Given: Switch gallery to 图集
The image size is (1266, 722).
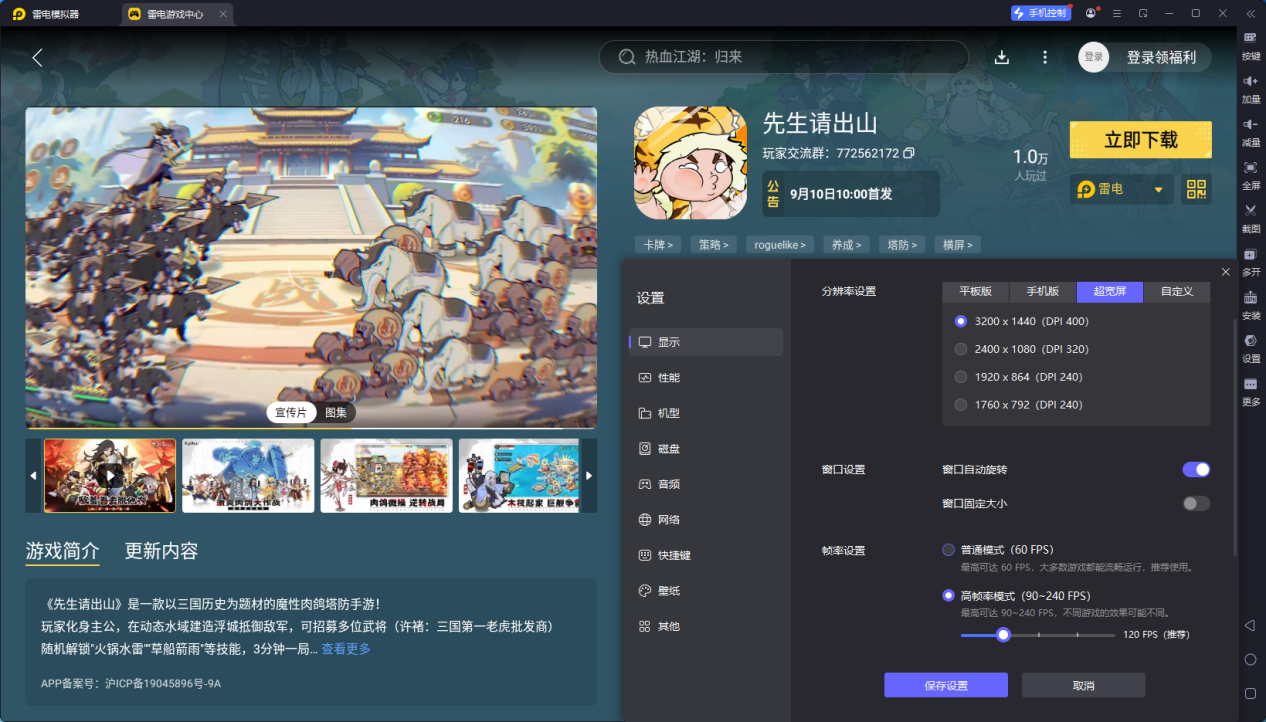Looking at the screenshot, I should [x=336, y=412].
